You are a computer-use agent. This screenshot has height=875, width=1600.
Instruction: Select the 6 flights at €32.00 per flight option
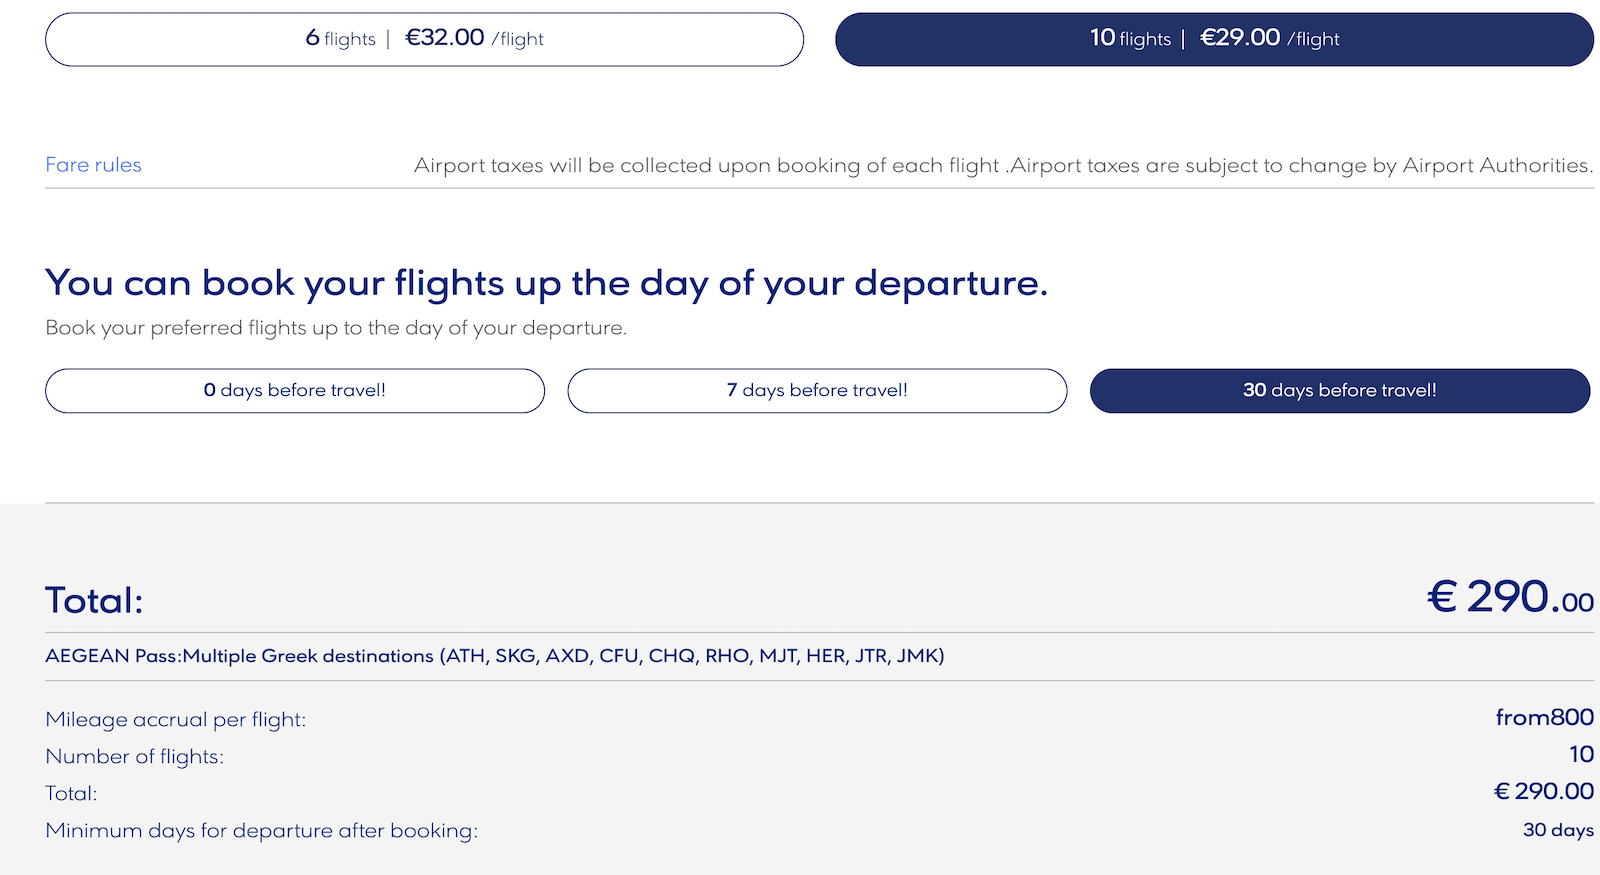pos(423,39)
